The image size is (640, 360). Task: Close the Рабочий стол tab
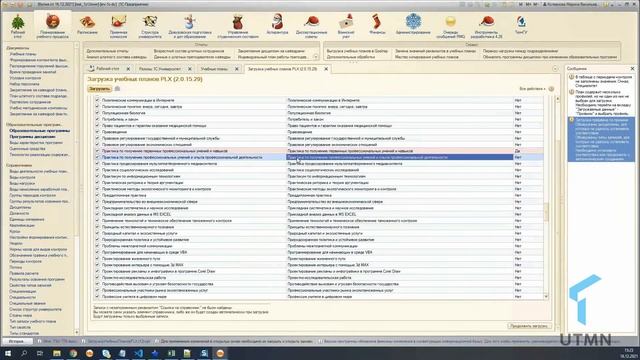[x=128, y=69]
